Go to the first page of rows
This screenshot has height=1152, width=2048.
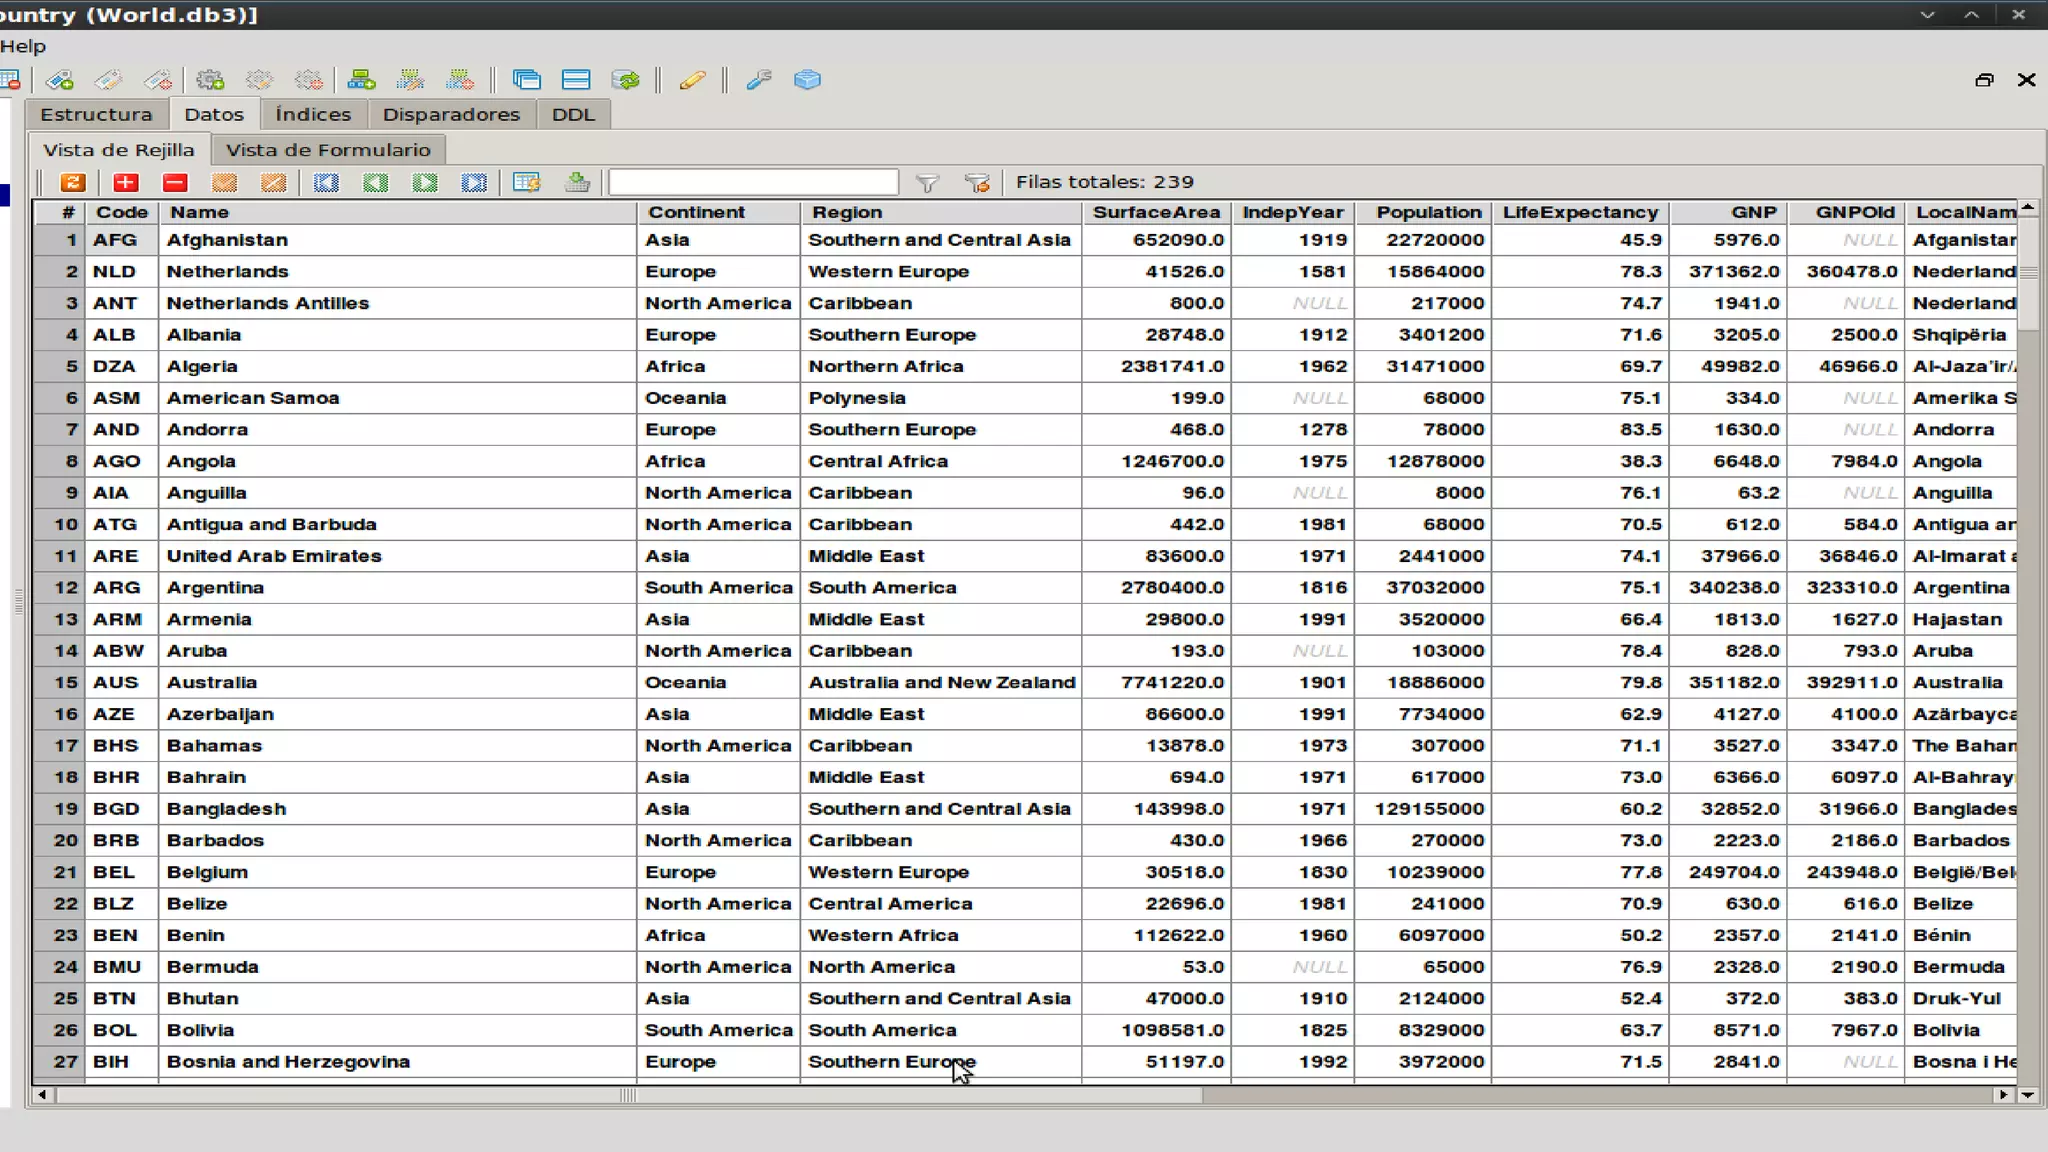[326, 182]
